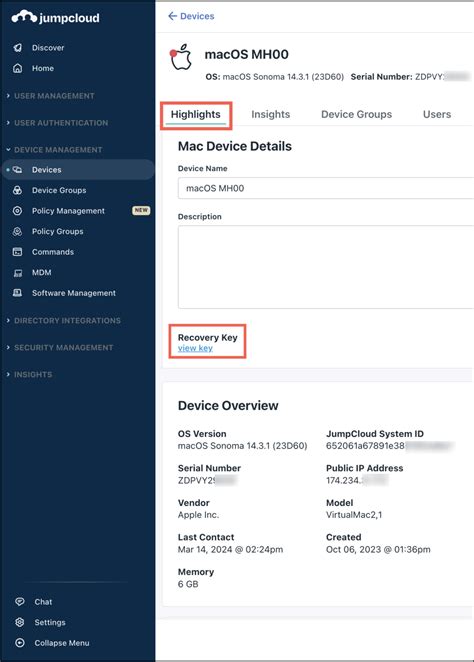Image resolution: width=474 pixels, height=662 pixels.
Task: Click the Collapse Menu arrow icon
Action: tap(19, 643)
